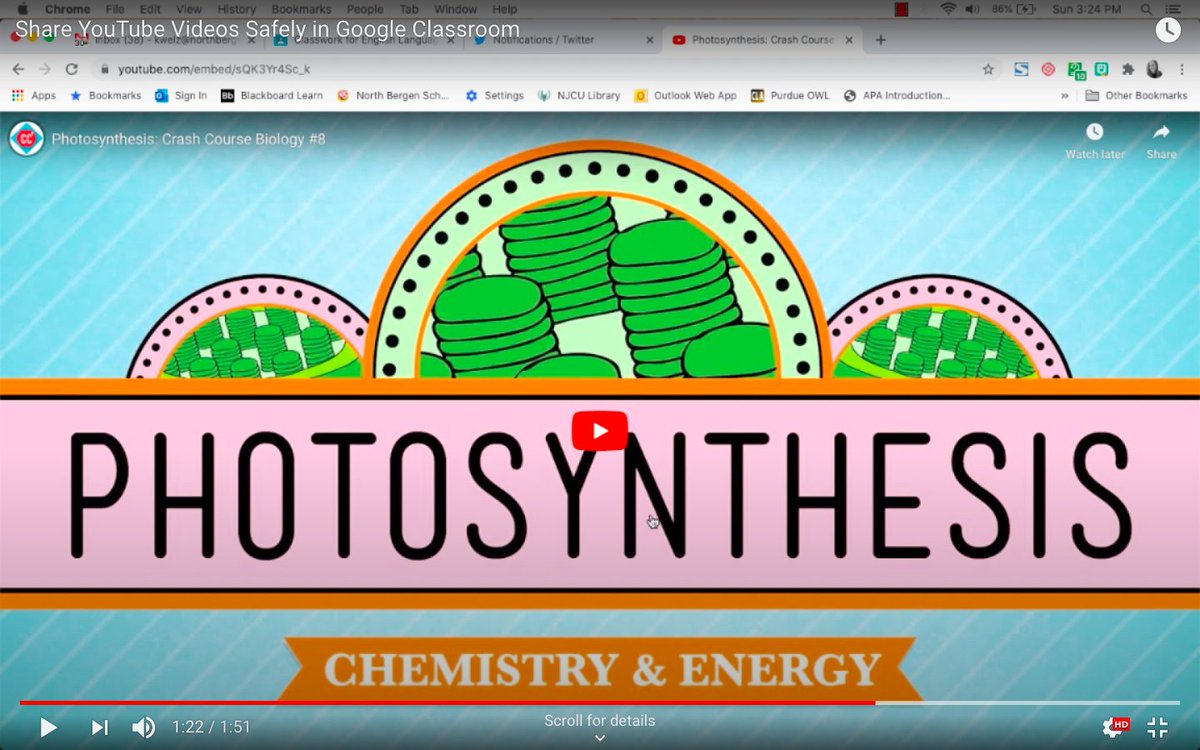Click the Watch later icon on the video

pos(1094,133)
